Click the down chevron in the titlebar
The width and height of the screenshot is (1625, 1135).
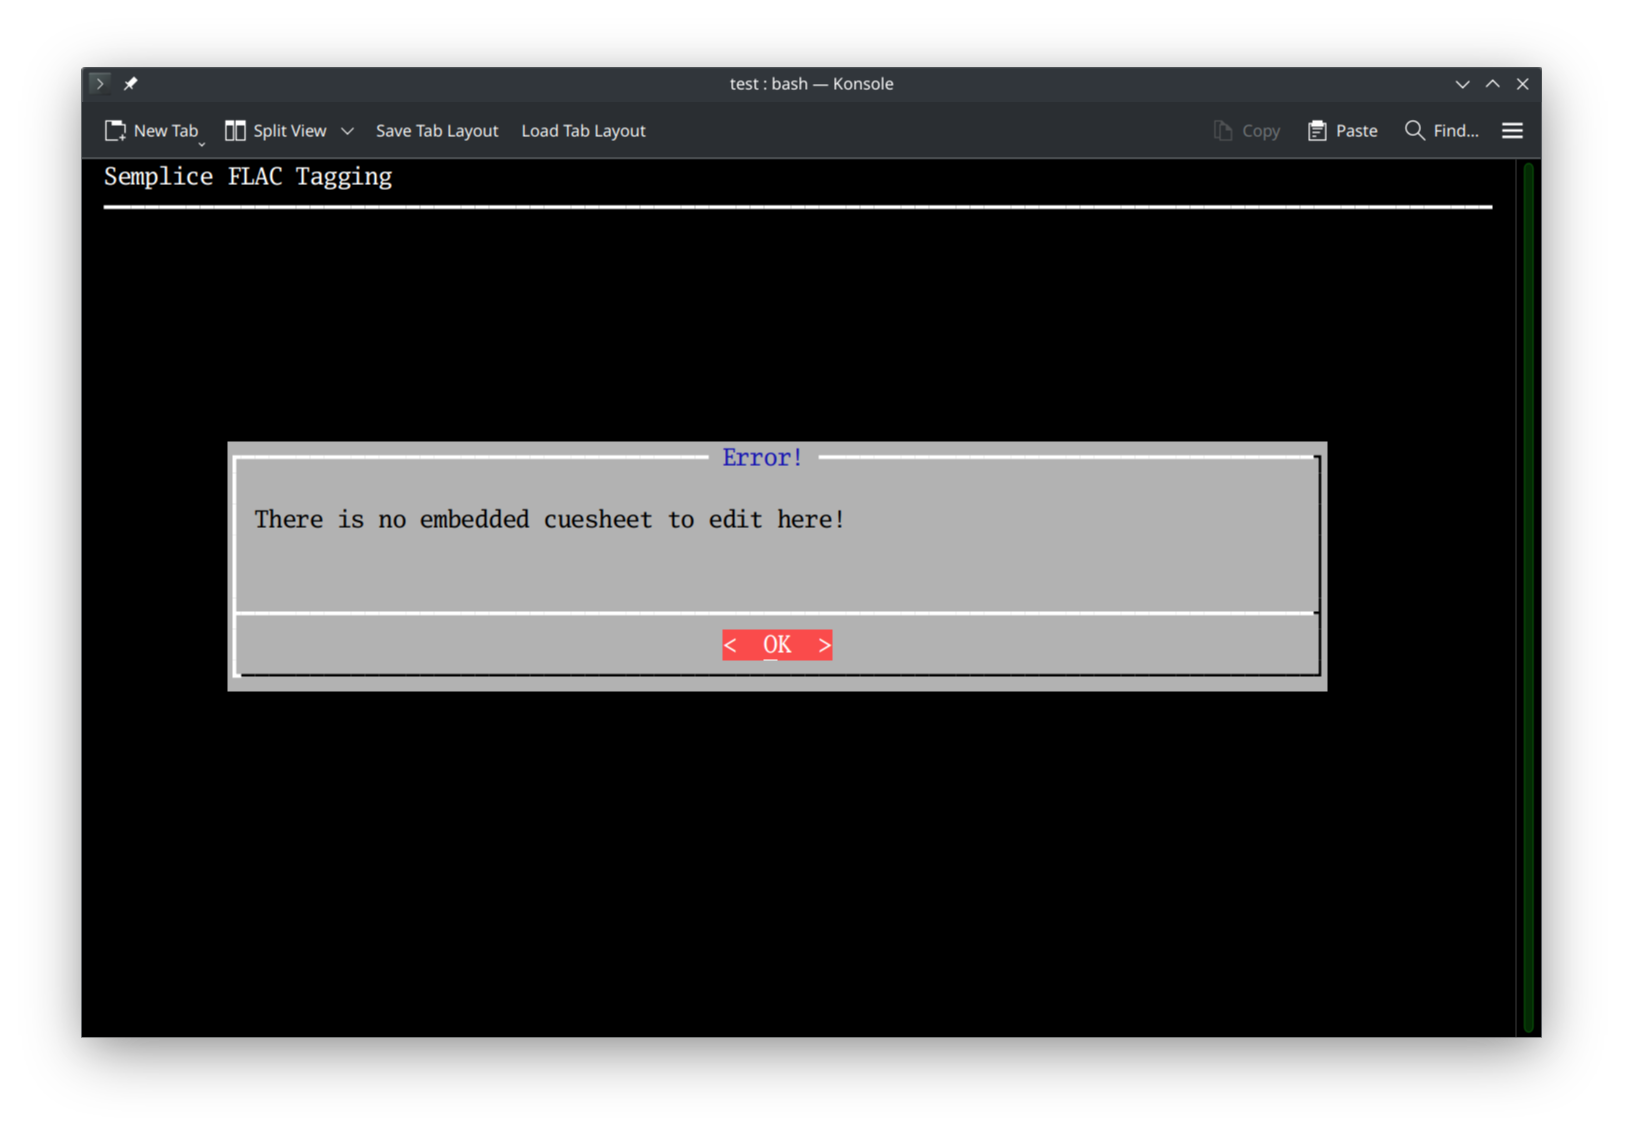pos(1462,83)
